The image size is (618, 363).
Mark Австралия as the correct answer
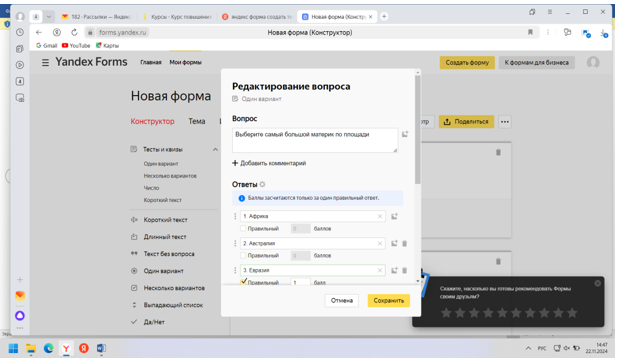(243, 255)
